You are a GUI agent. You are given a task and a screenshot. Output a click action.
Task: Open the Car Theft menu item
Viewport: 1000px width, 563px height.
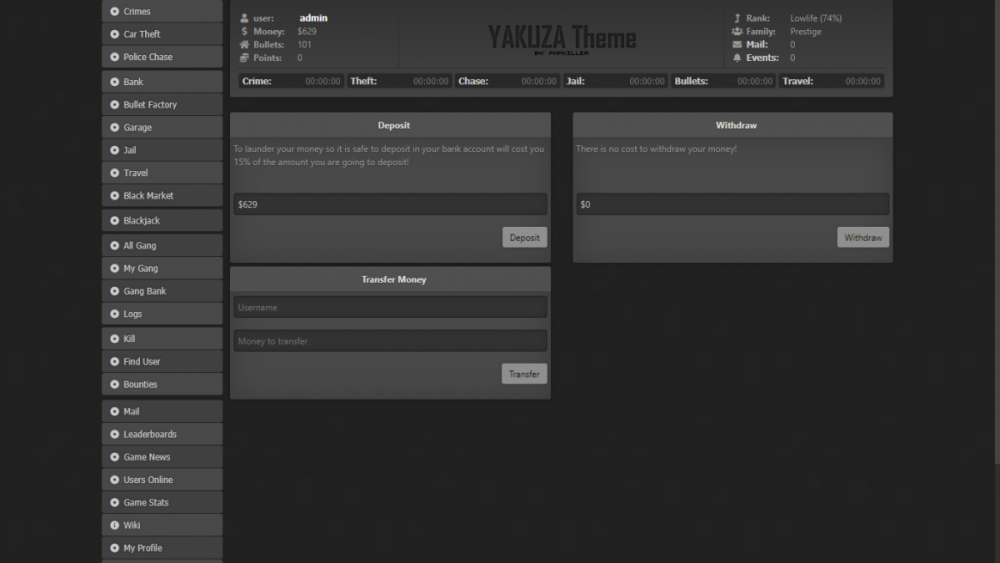(141, 34)
